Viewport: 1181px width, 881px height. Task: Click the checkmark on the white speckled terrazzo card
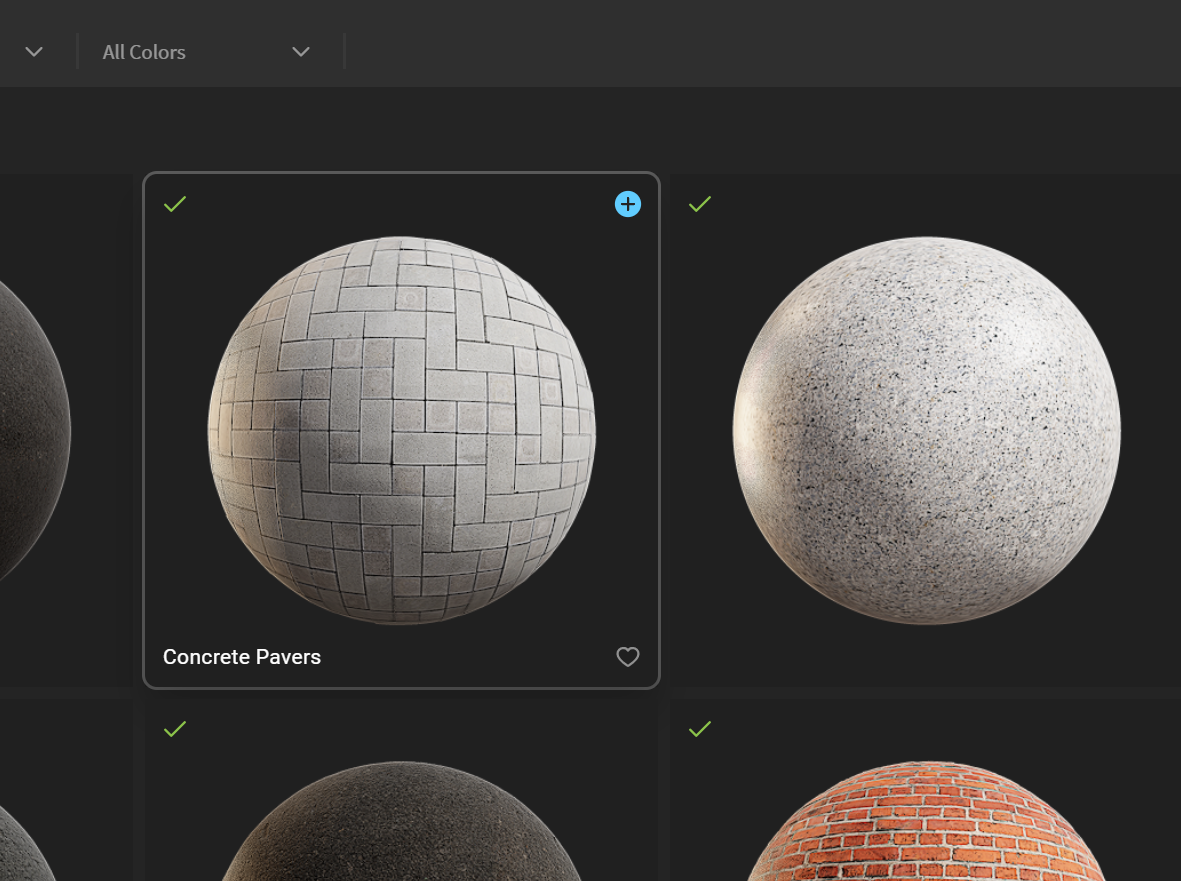tap(700, 204)
